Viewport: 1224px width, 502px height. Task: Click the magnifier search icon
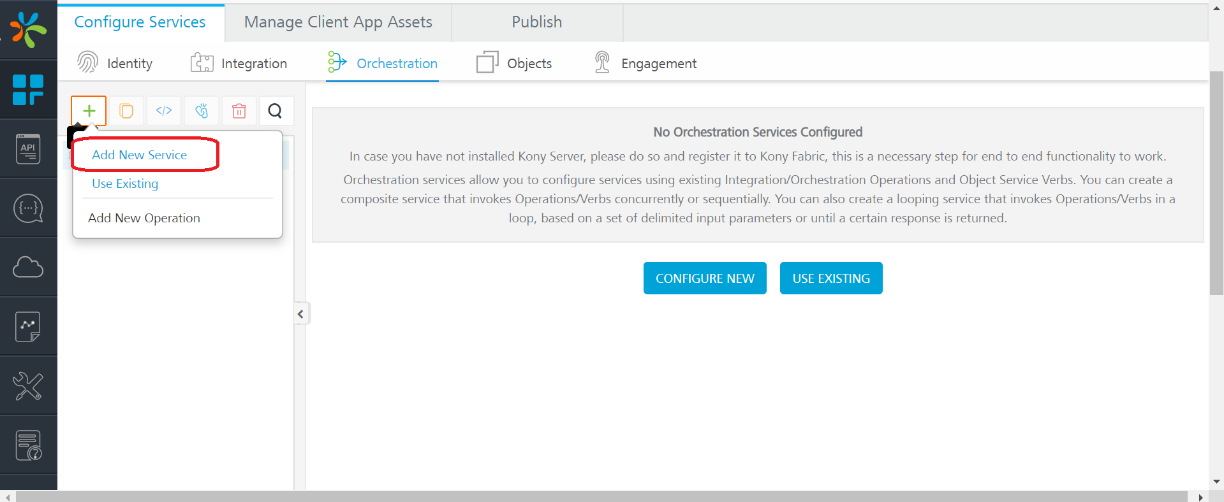[x=276, y=111]
